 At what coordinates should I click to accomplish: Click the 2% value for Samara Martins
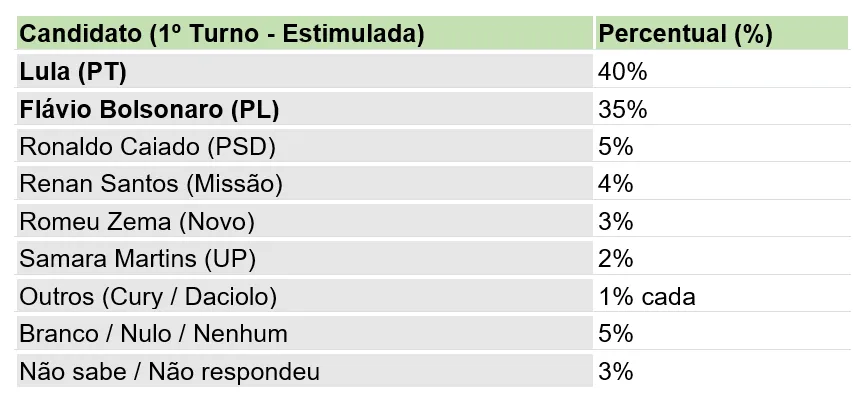click(x=616, y=259)
